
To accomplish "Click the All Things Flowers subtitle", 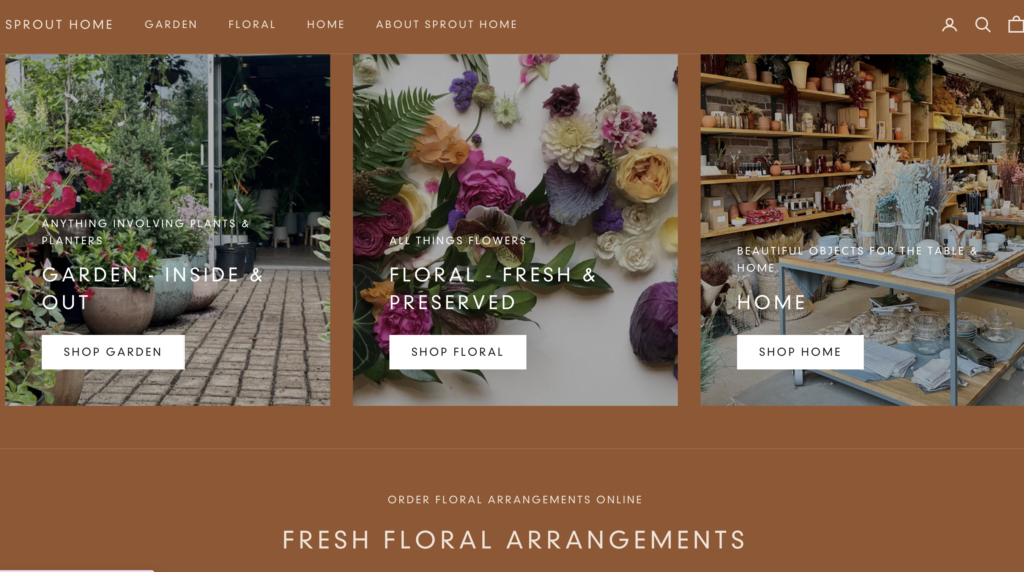I will tap(458, 241).
